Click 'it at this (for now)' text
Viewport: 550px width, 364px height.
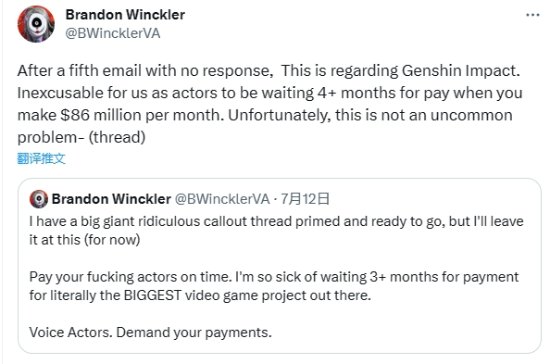tap(85, 240)
